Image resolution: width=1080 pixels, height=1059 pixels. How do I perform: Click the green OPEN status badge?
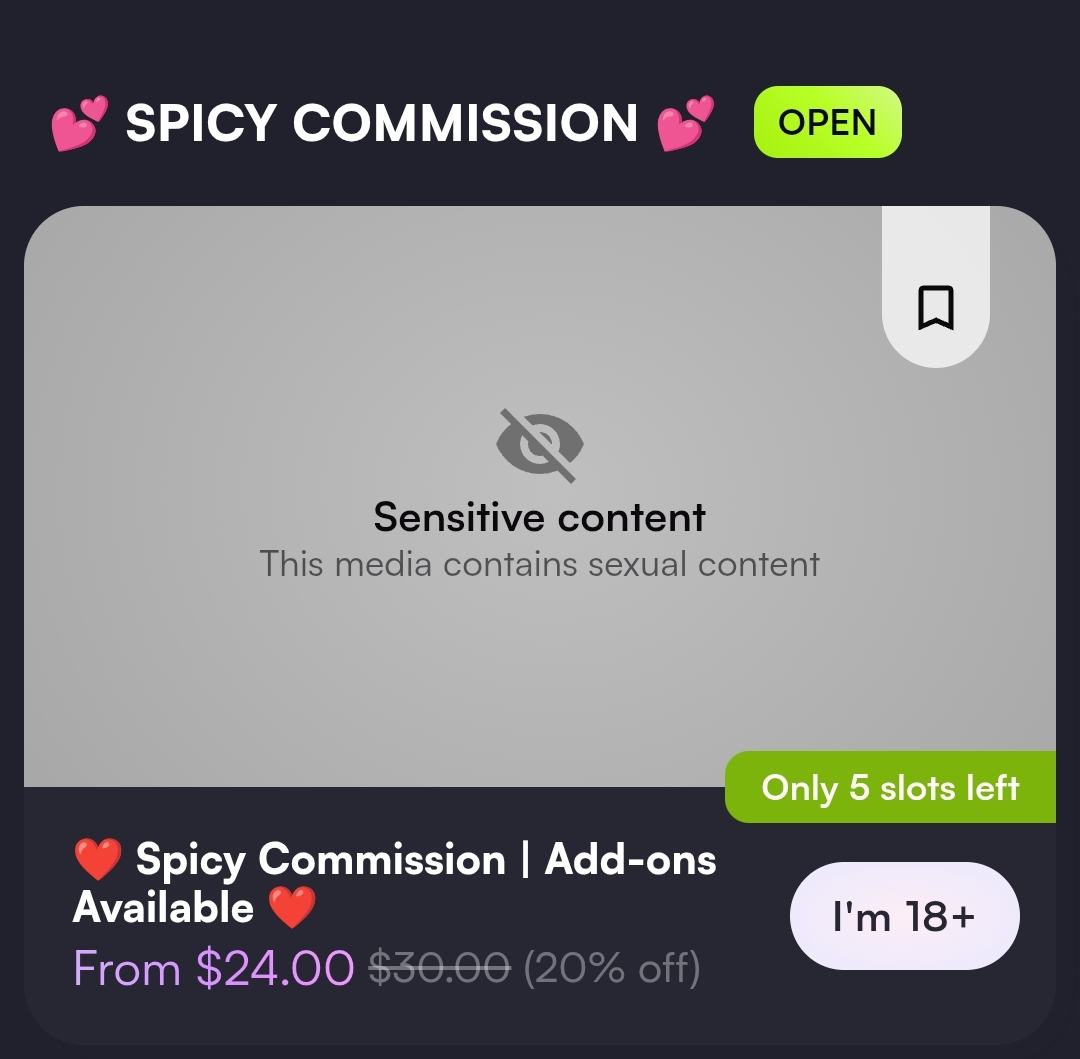827,122
